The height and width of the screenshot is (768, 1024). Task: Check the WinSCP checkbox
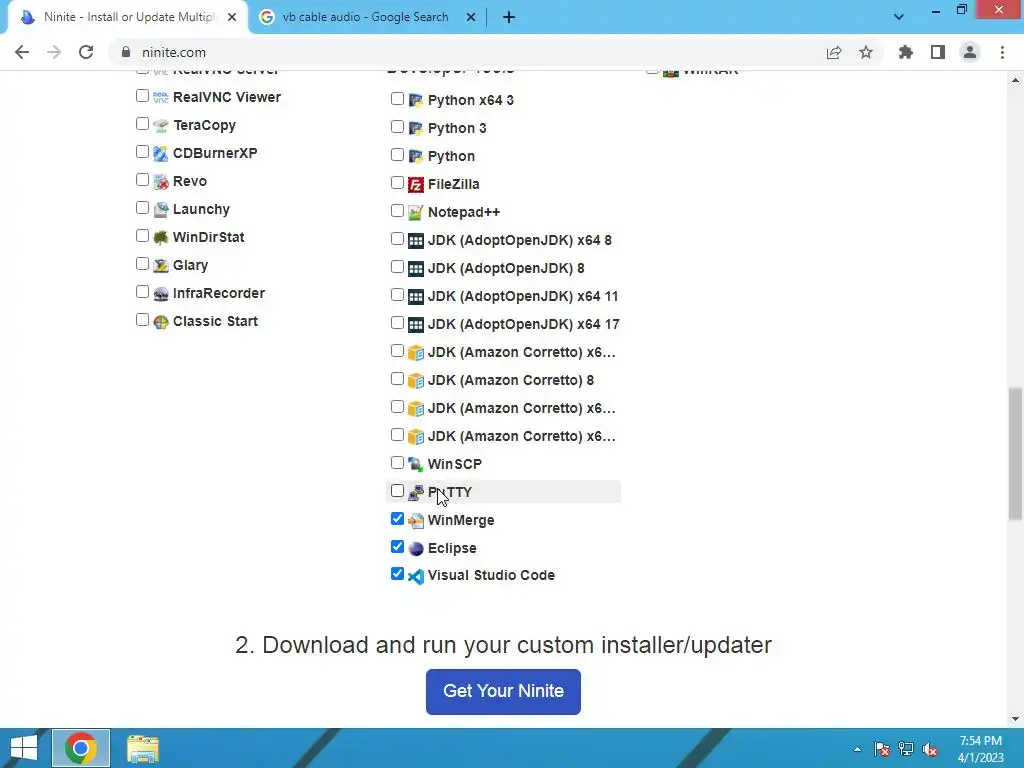point(397,462)
